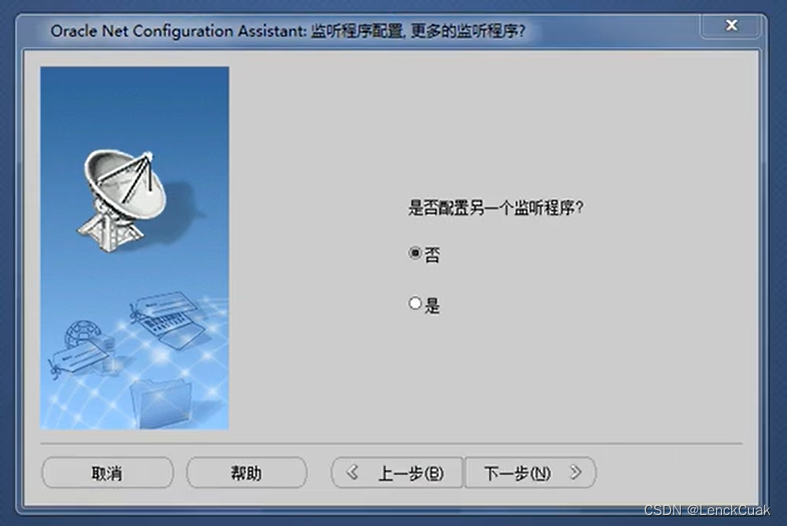Click the 是 option label text
The width and height of the screenshot is (787, 526).
432,305
